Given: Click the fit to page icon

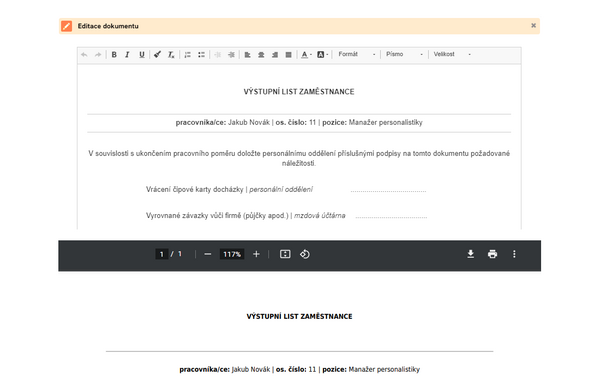Looking at the screenshot, I should (x=285, y=254).
